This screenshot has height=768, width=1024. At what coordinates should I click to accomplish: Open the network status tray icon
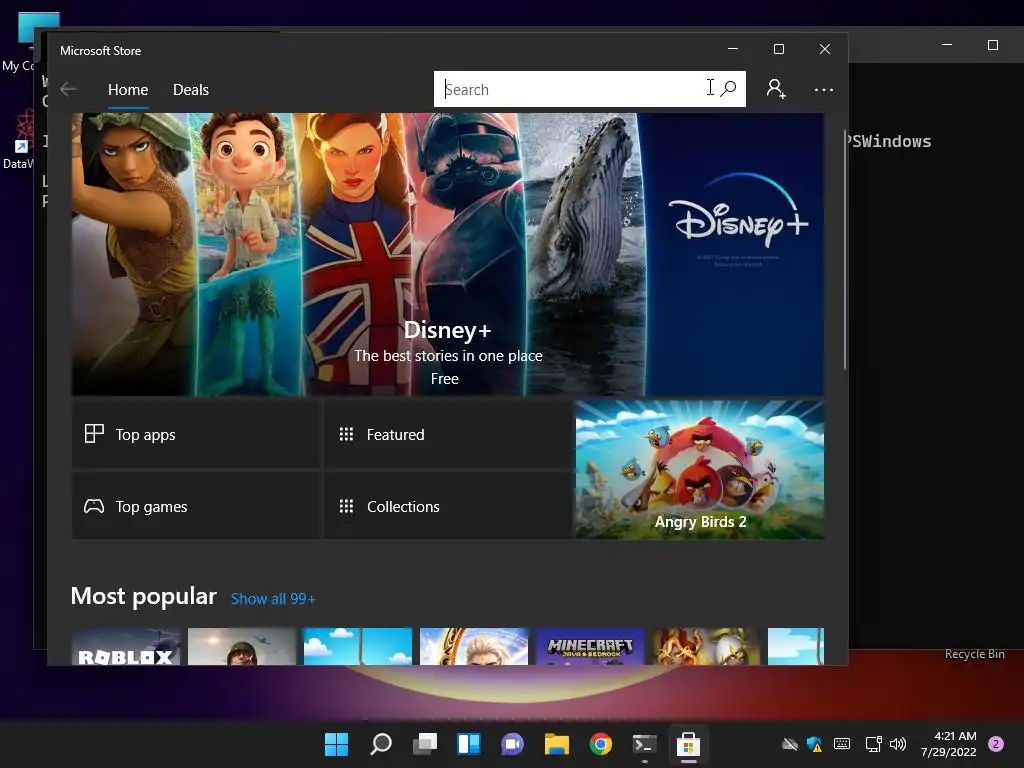[x=873, y=744]
